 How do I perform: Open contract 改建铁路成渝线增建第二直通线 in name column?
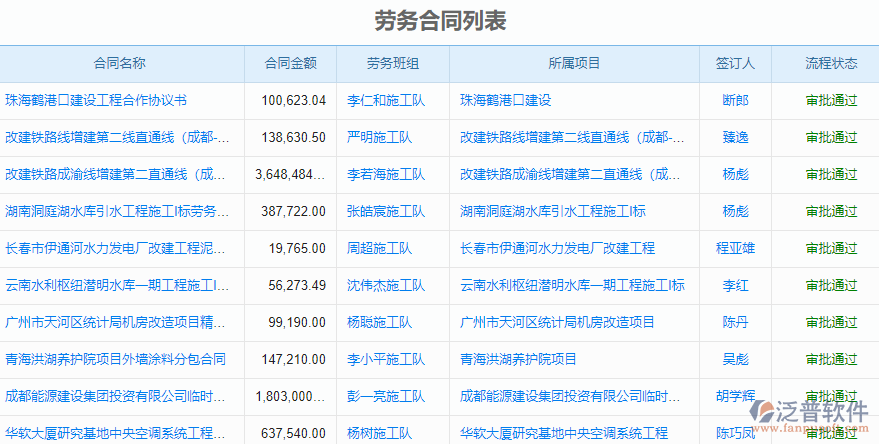(x=115, y=174)
